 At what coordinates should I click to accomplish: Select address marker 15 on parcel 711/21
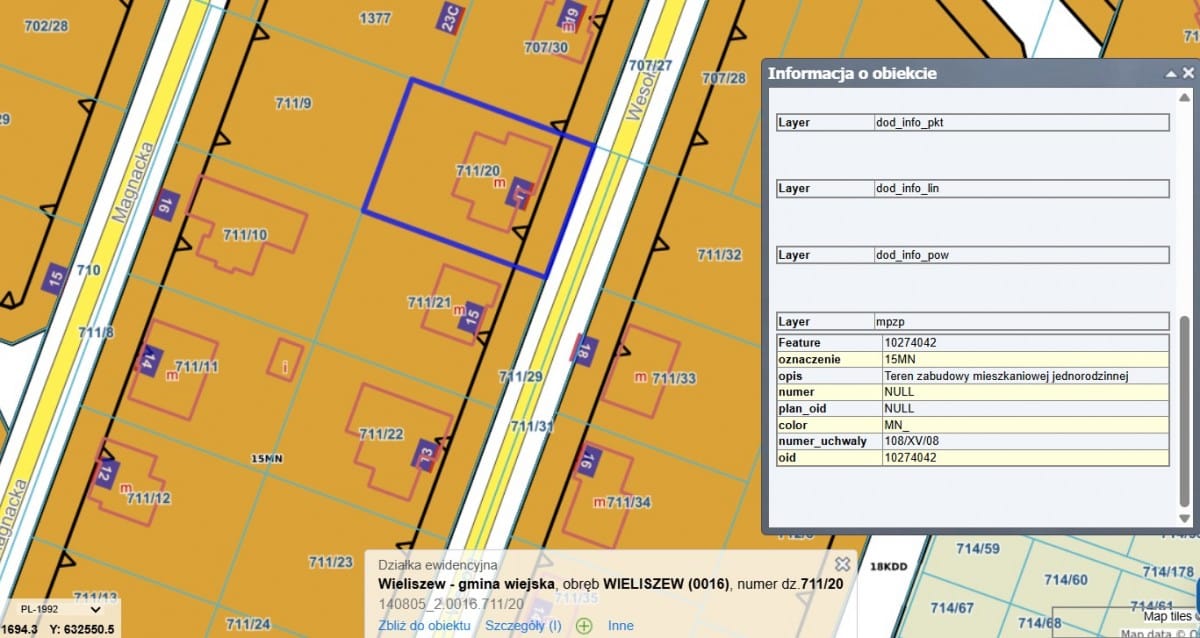(x=474, y=312)
